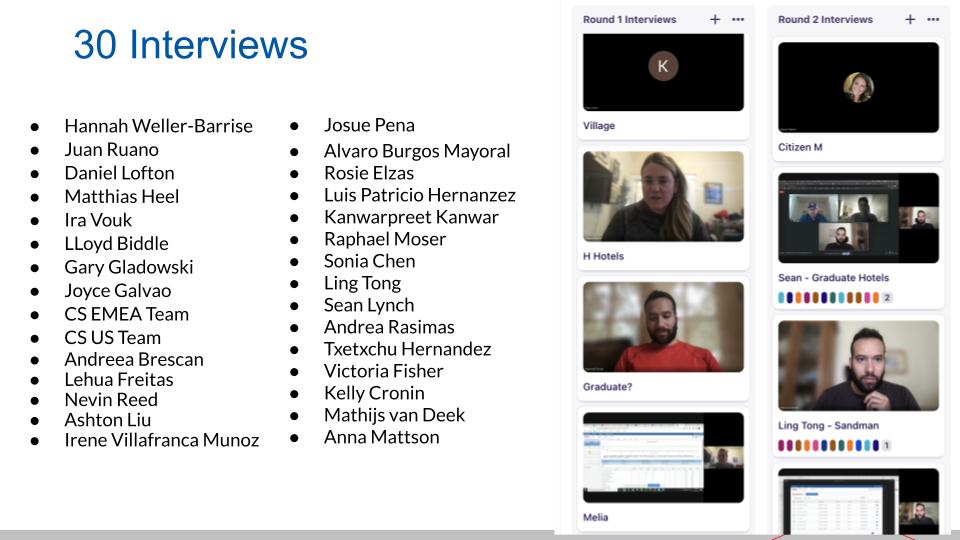This screenshot has width=960, height=540.
Task: Click the count badge on Sean card
Action: 886,297
